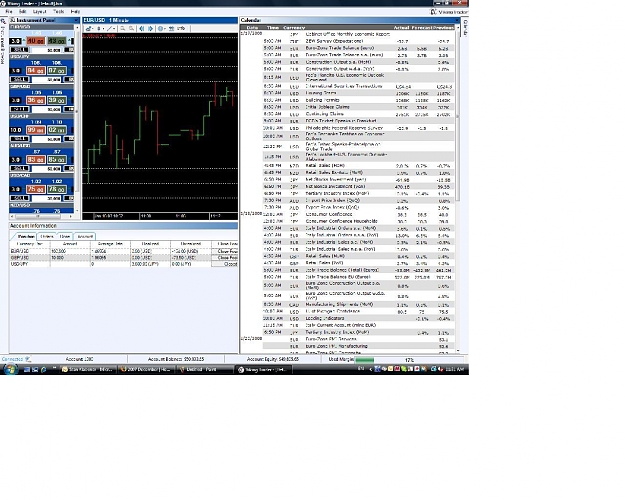Image resolution: width=625 pixels, height=500 pixels.
Task: Click the Consumer Confidence Households calendar row
Action: (358, 221)
